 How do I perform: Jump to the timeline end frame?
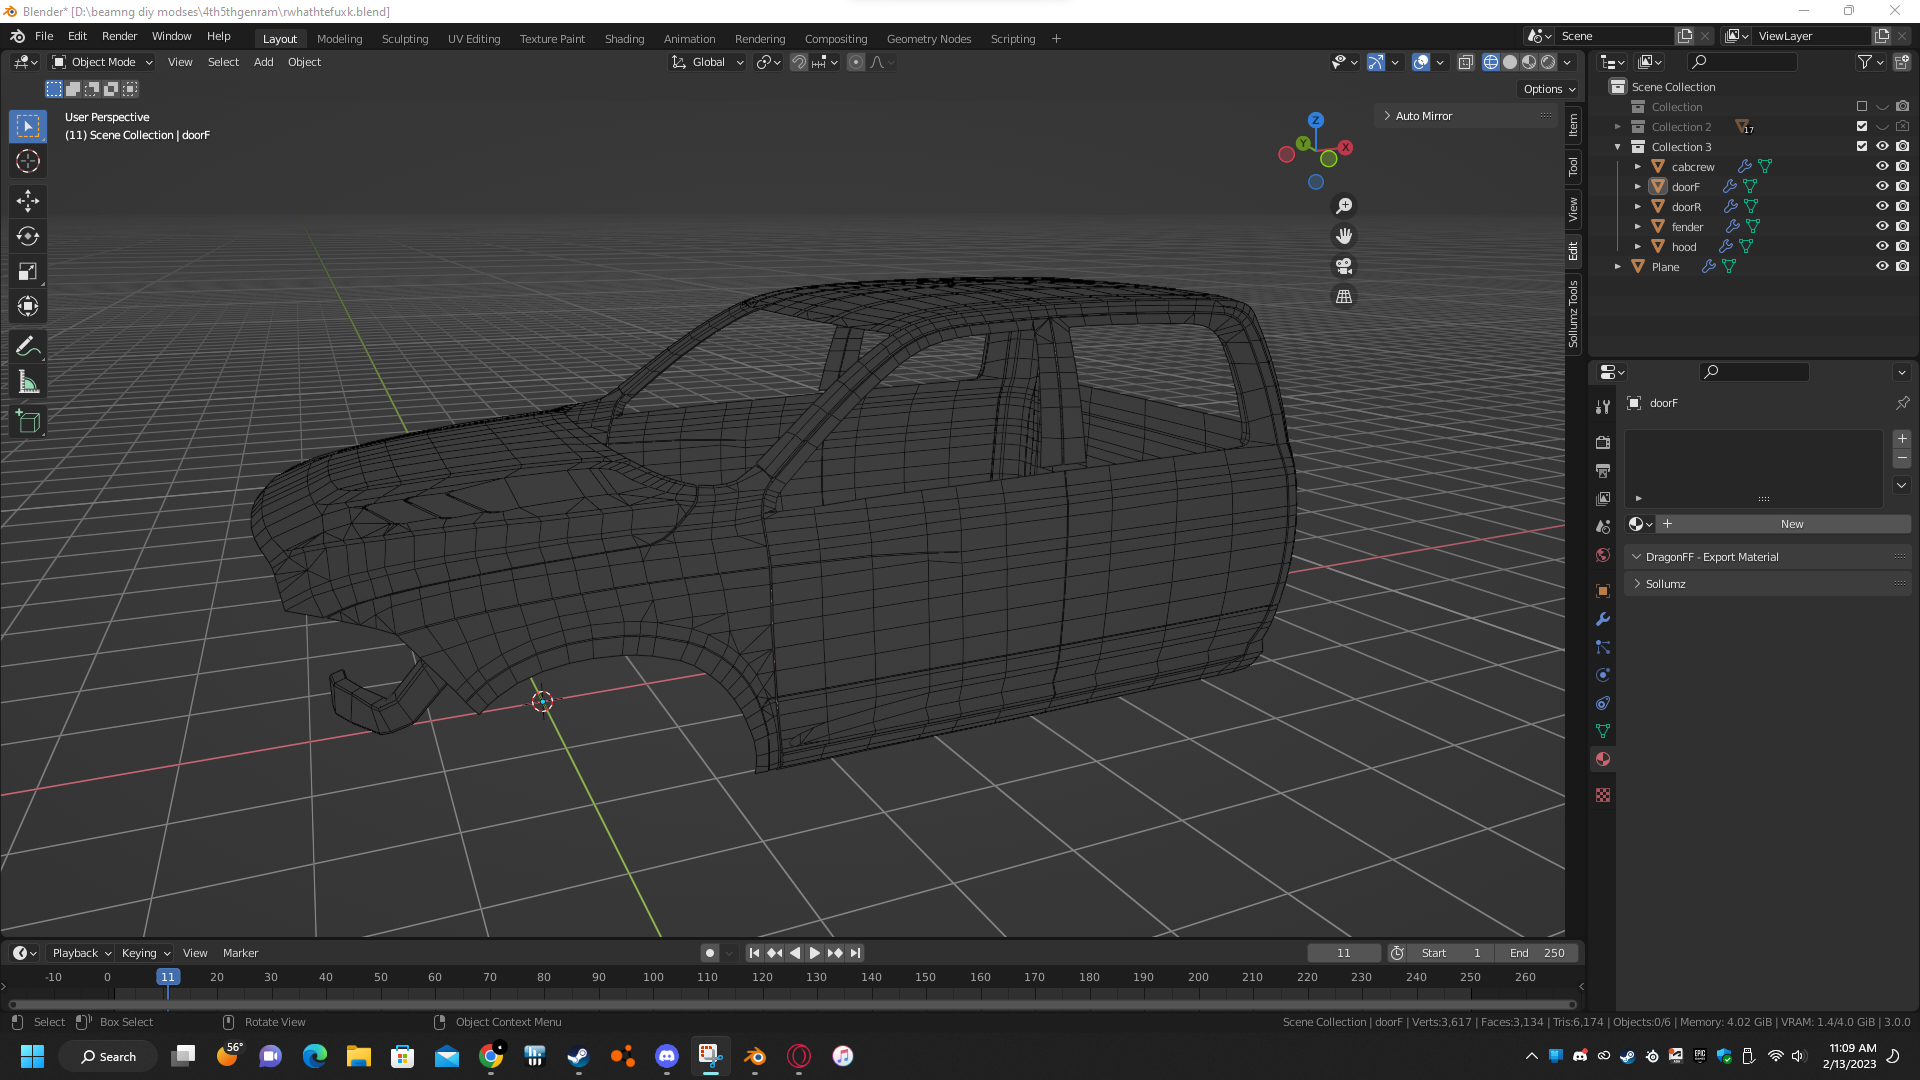[855, 953]
